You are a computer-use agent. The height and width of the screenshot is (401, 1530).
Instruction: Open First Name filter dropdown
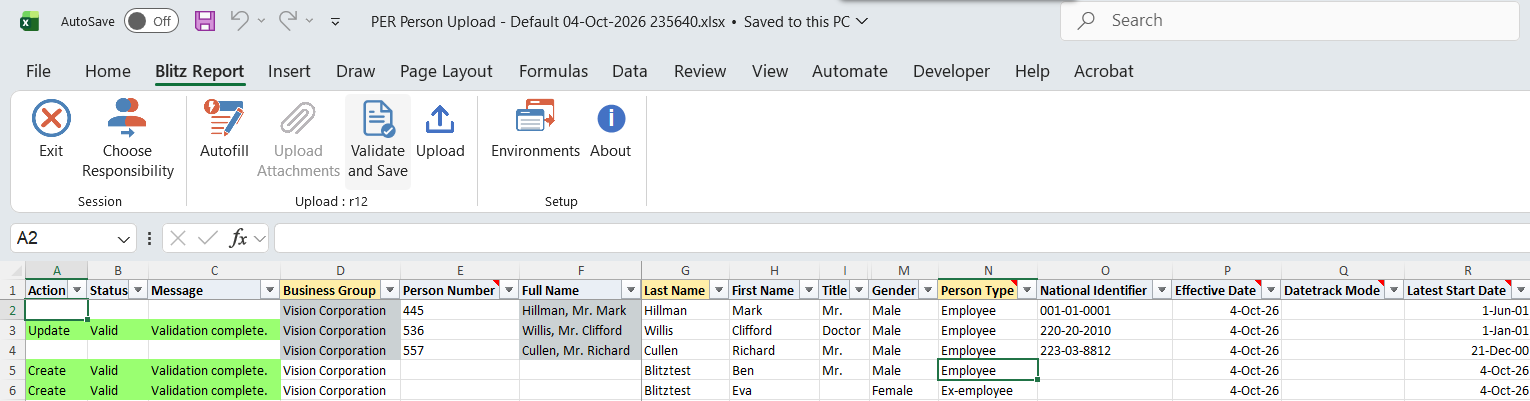pos(808,290)
